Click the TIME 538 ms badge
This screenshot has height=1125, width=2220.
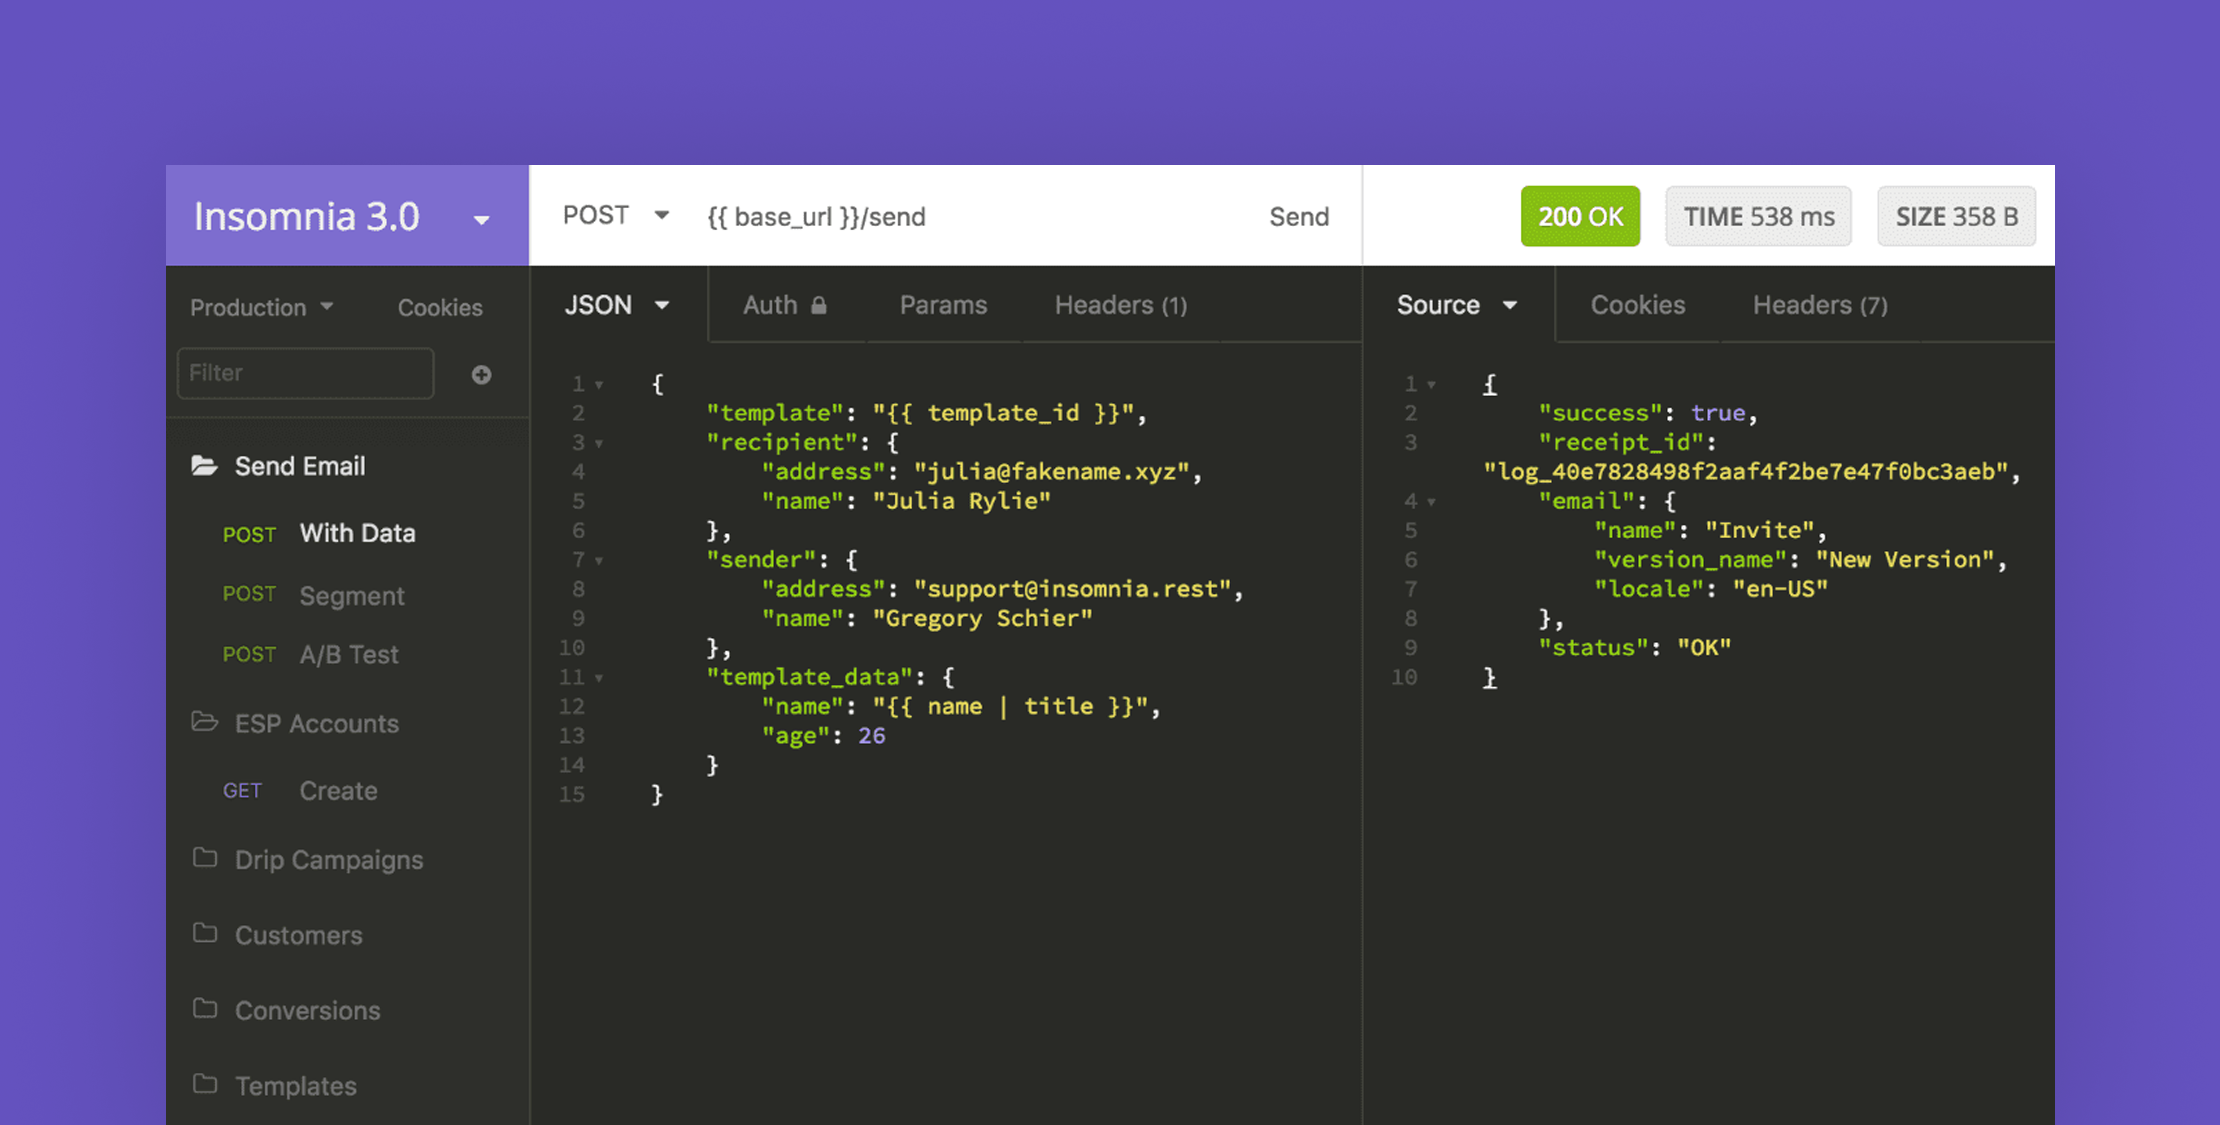click(1758, 216)
